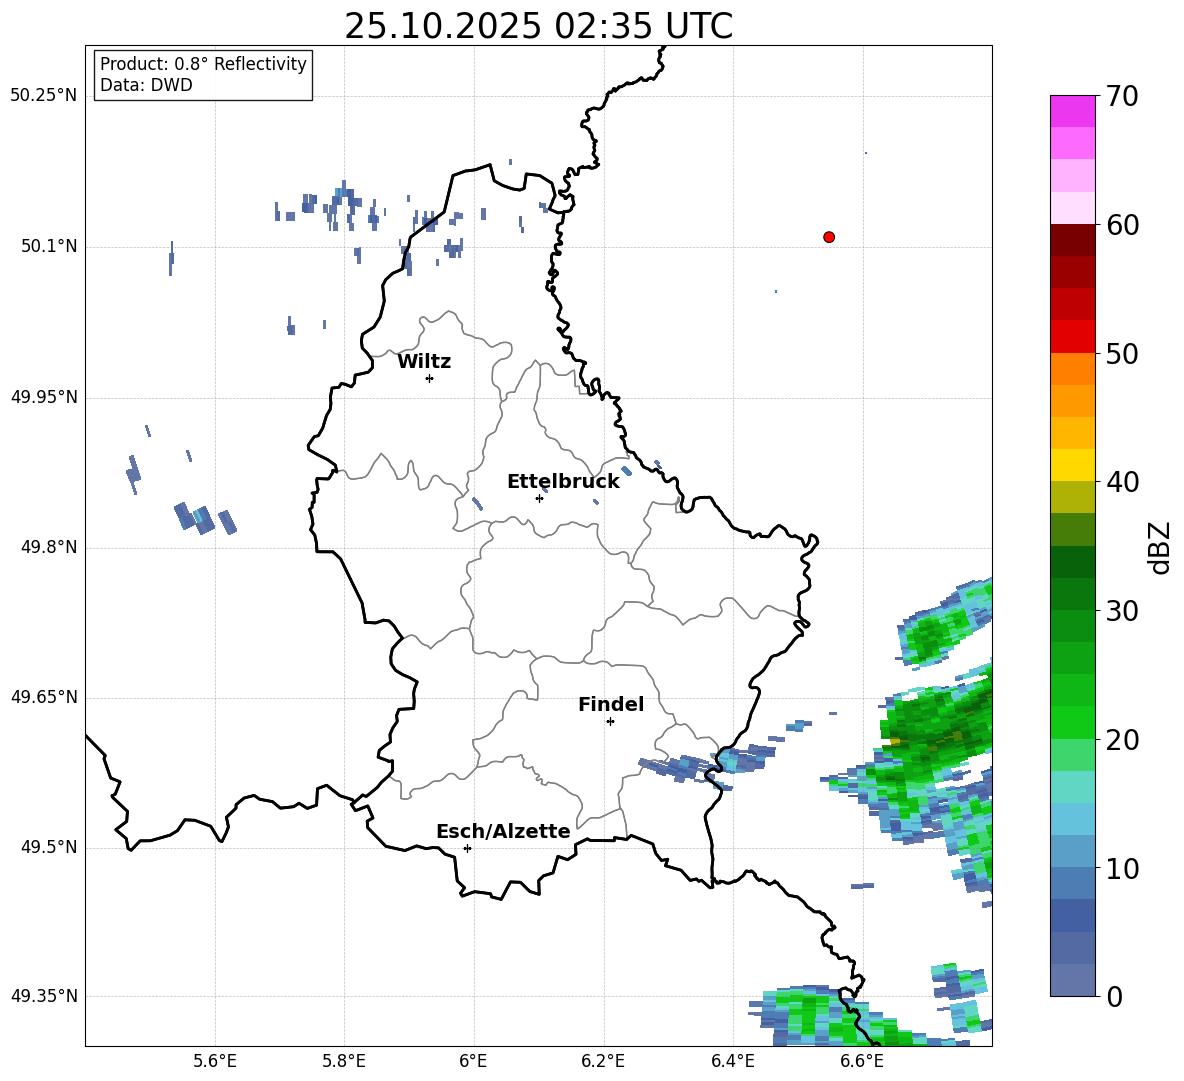Viewport: 1184px width, 1081px height.
Task: Click the dBZ colorbar axis label
Action: coord(1161,547)
